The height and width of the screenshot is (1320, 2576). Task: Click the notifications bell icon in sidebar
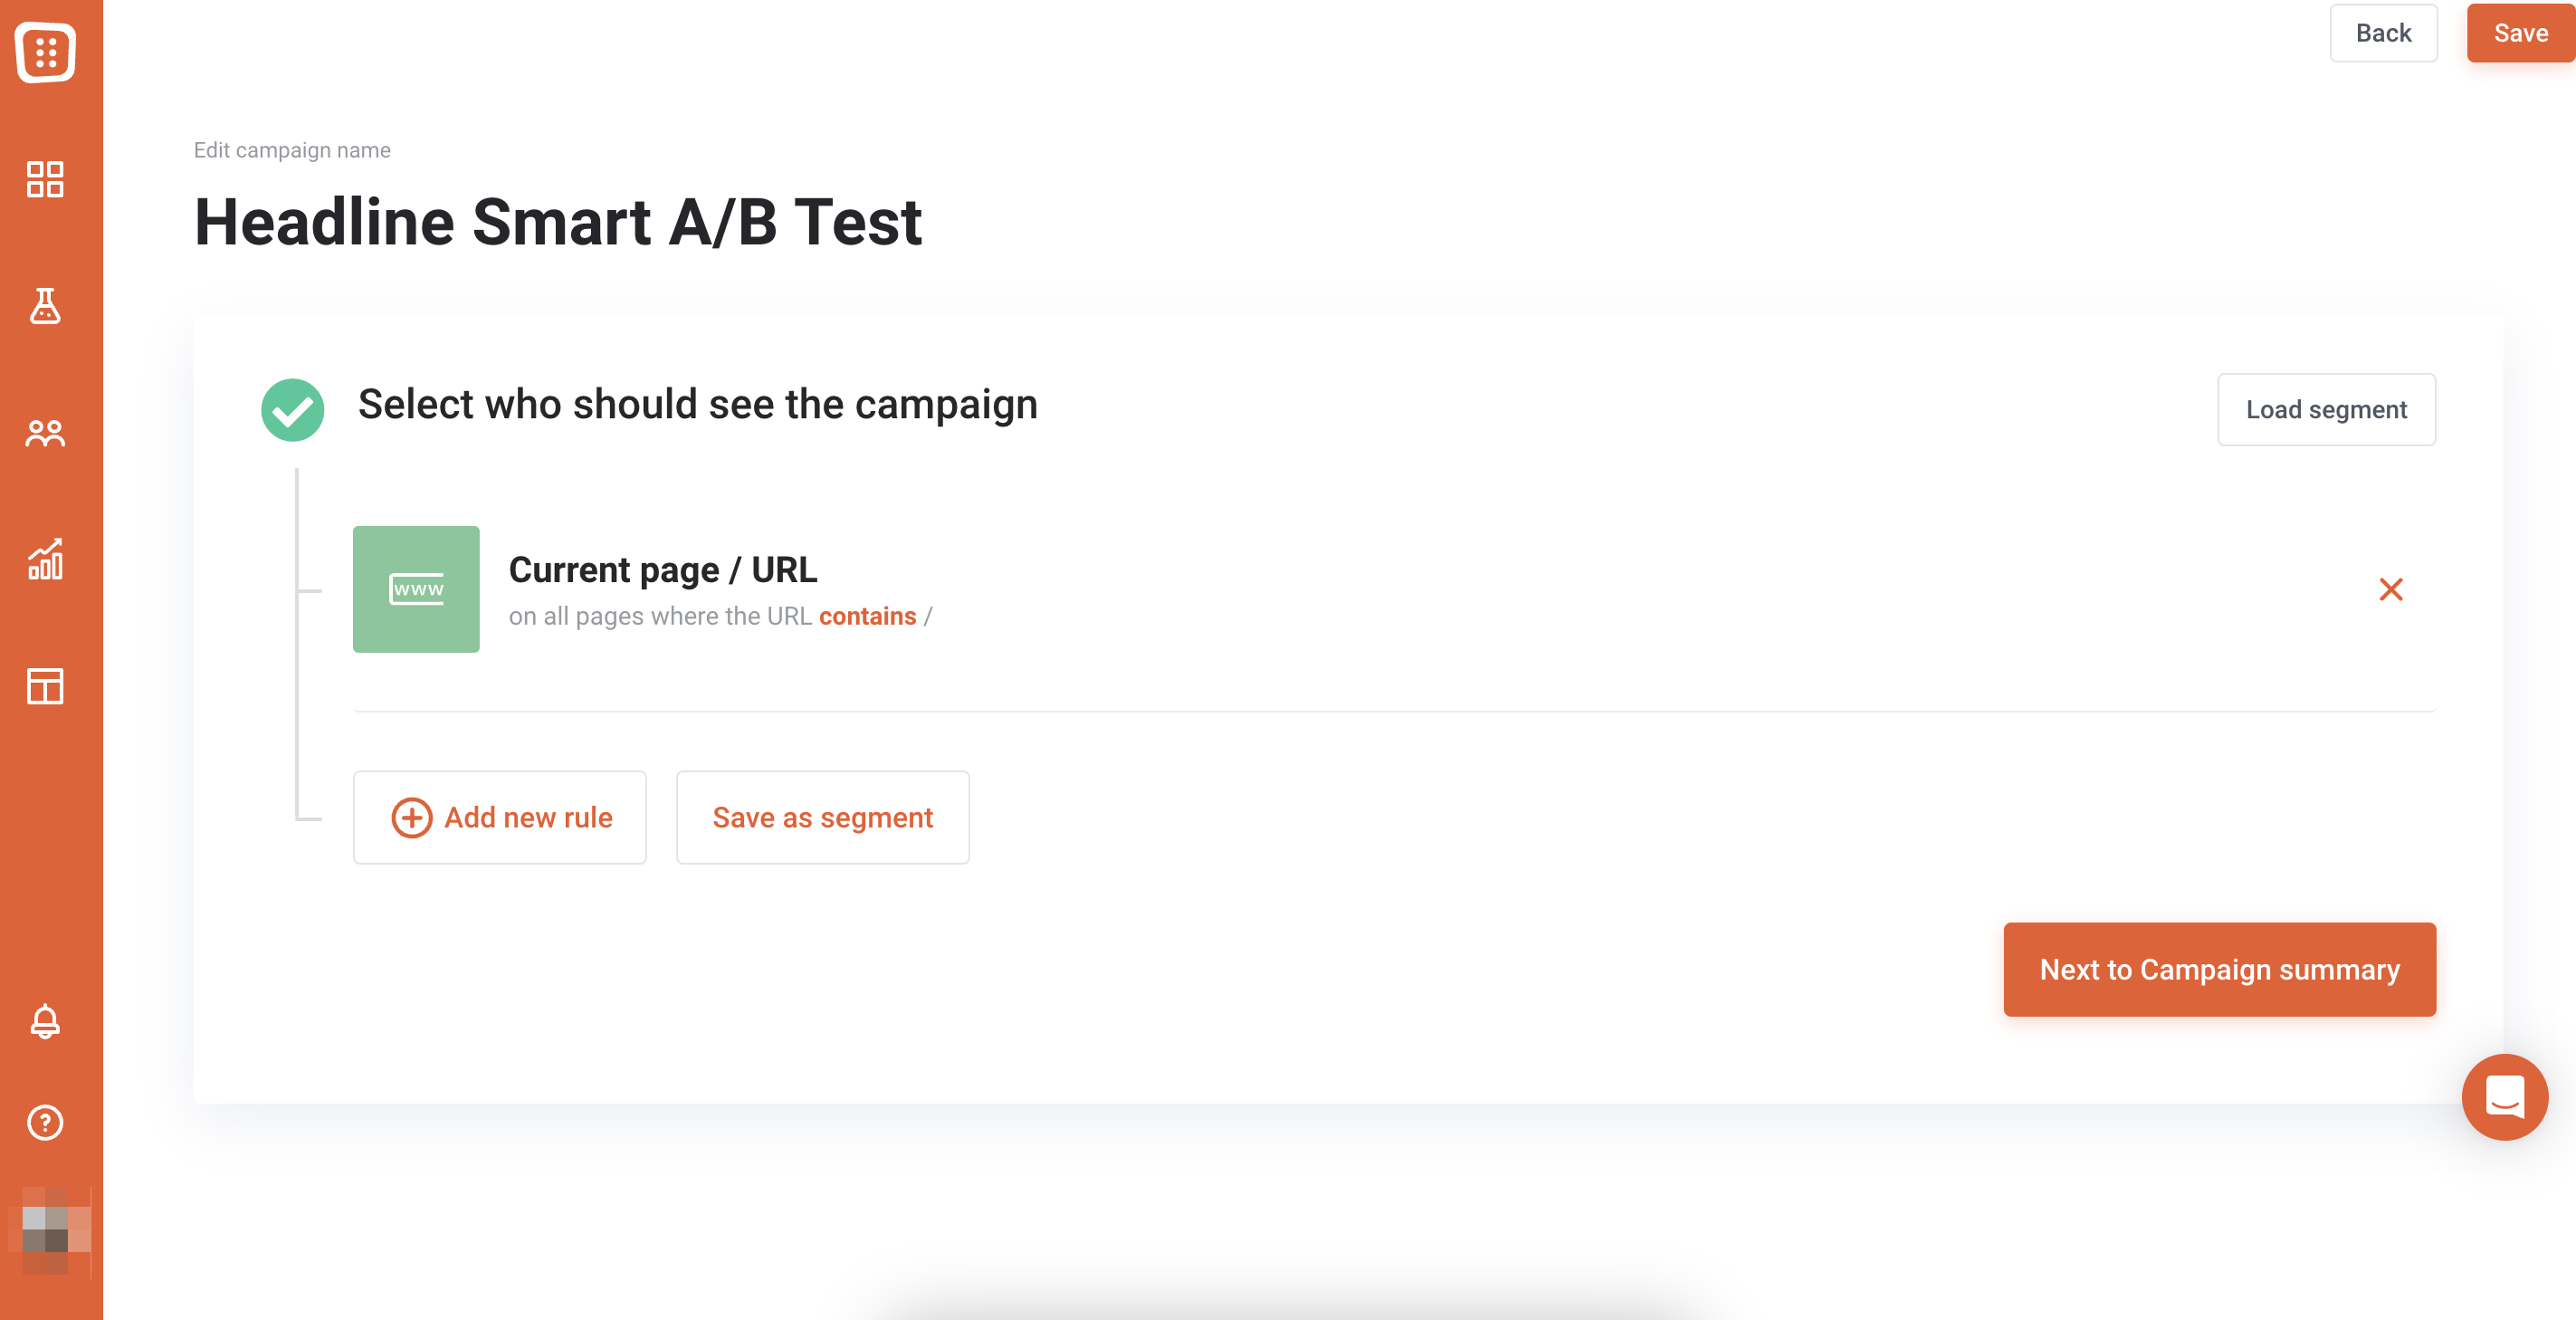(45, 1020)
